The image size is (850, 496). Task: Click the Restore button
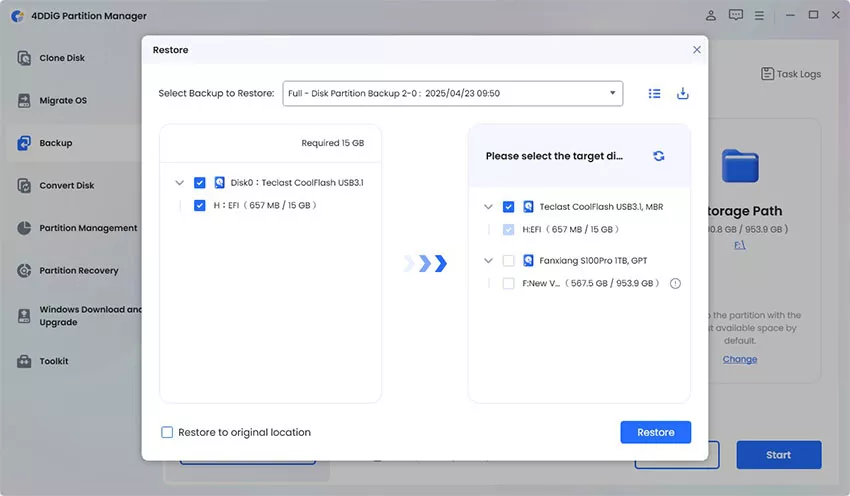click(655, 432)
